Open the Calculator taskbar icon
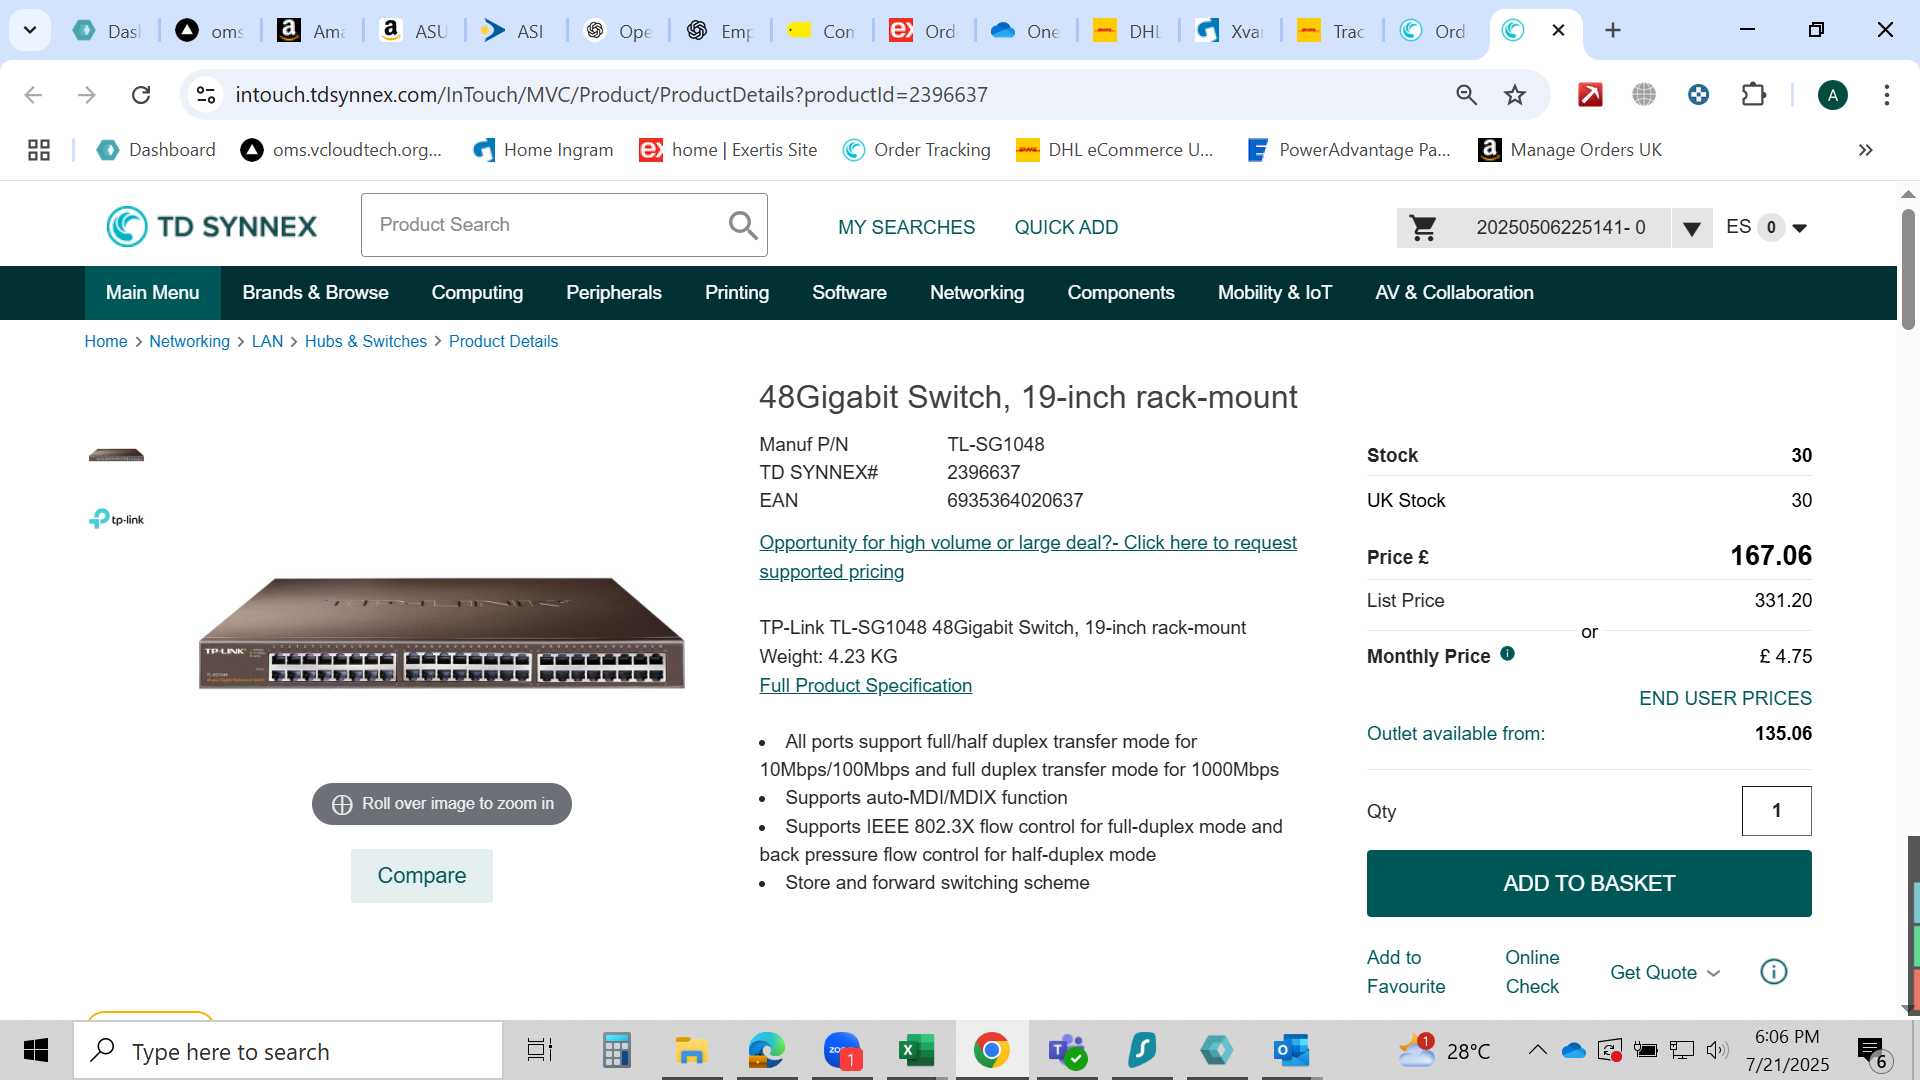1920x1080 pixels. (x=616, y=1051)
